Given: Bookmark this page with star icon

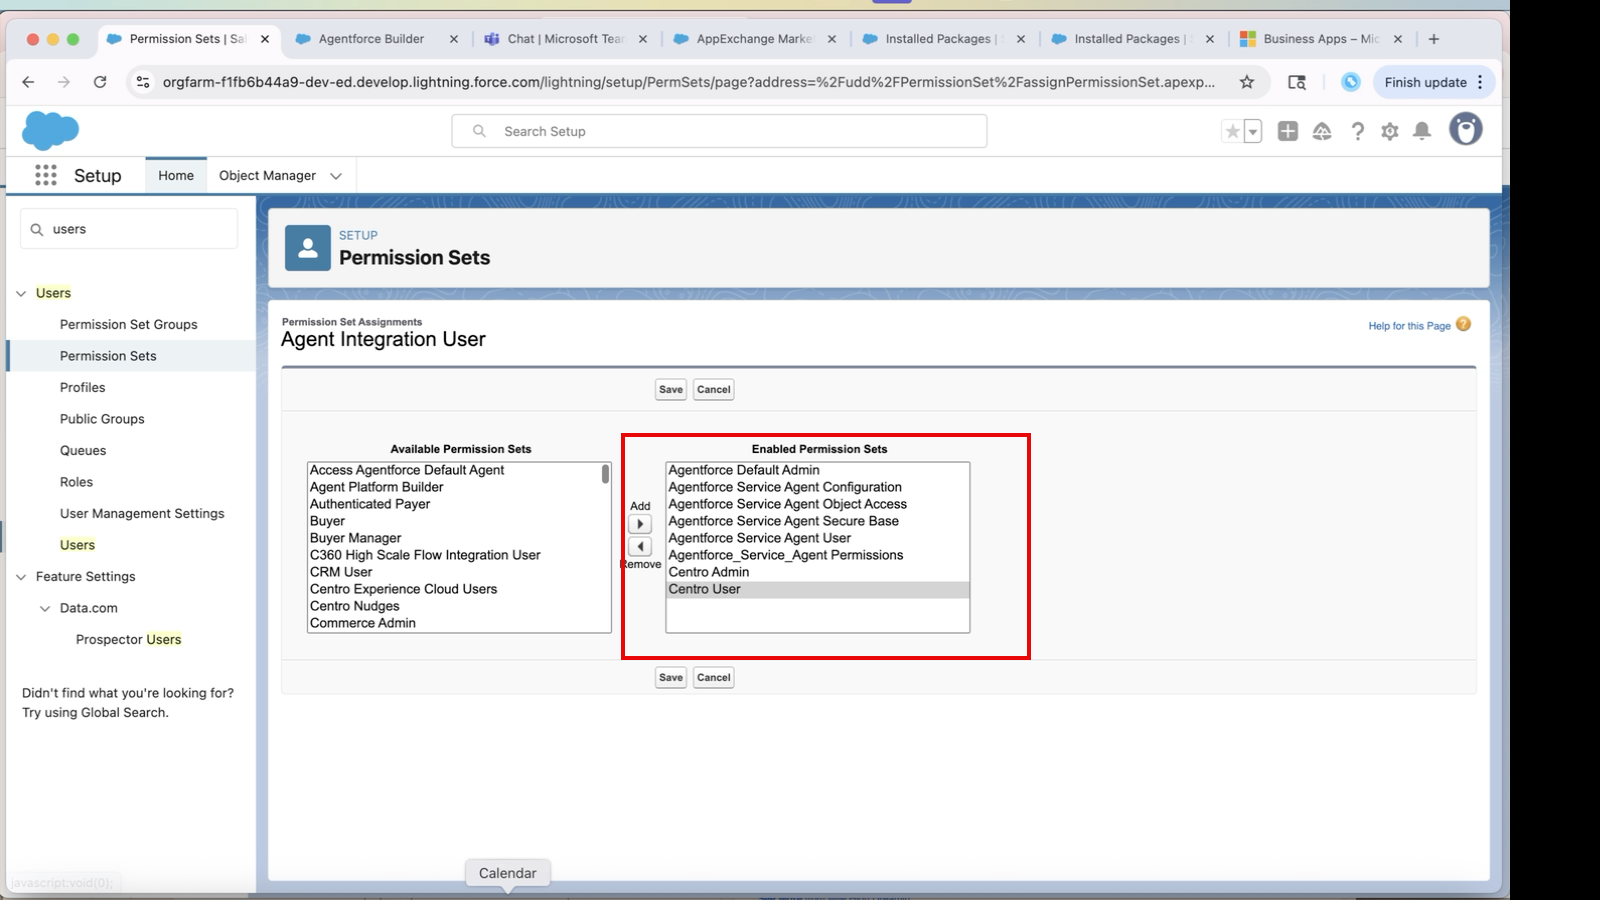Looking at the screenshot, I should [x=1247, y=82].
